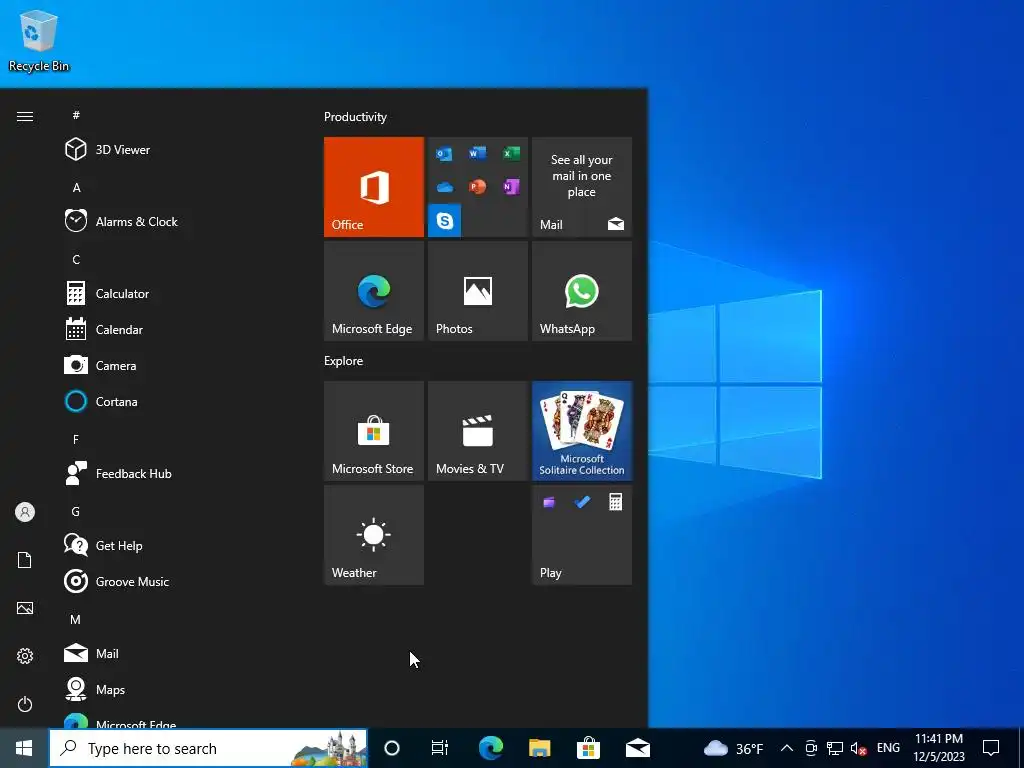Open the Play folder tile
1024x768 pixels.
[582, 535]
